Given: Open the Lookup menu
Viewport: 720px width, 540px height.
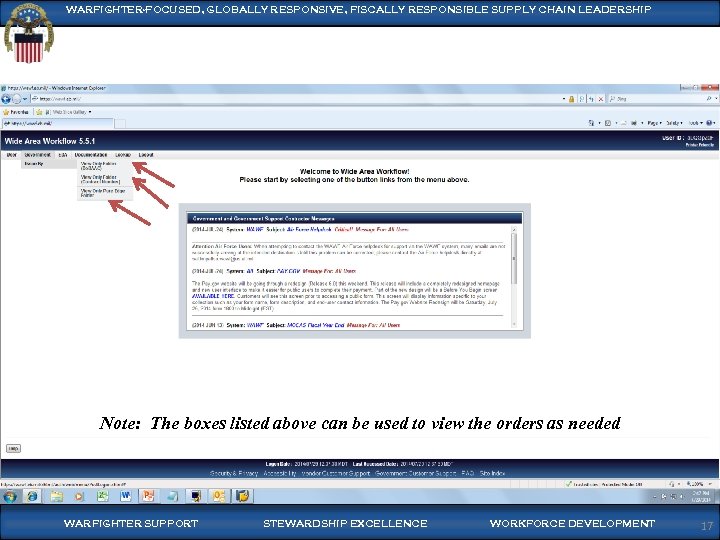Looking at the screenshot, I should (x=123, y=155).
